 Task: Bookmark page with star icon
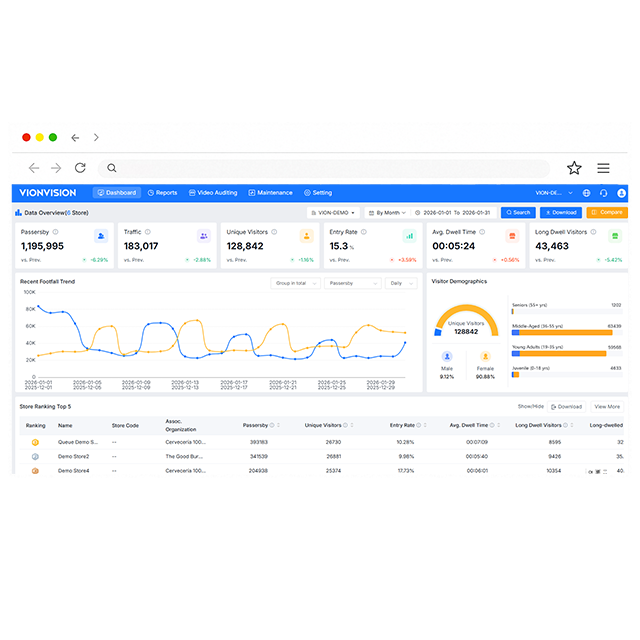[574, 168]
